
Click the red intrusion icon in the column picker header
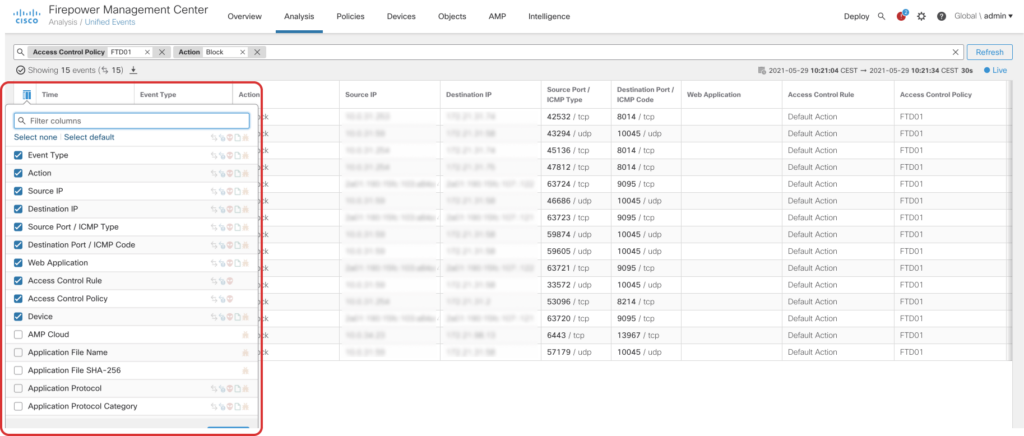point(229,138)
